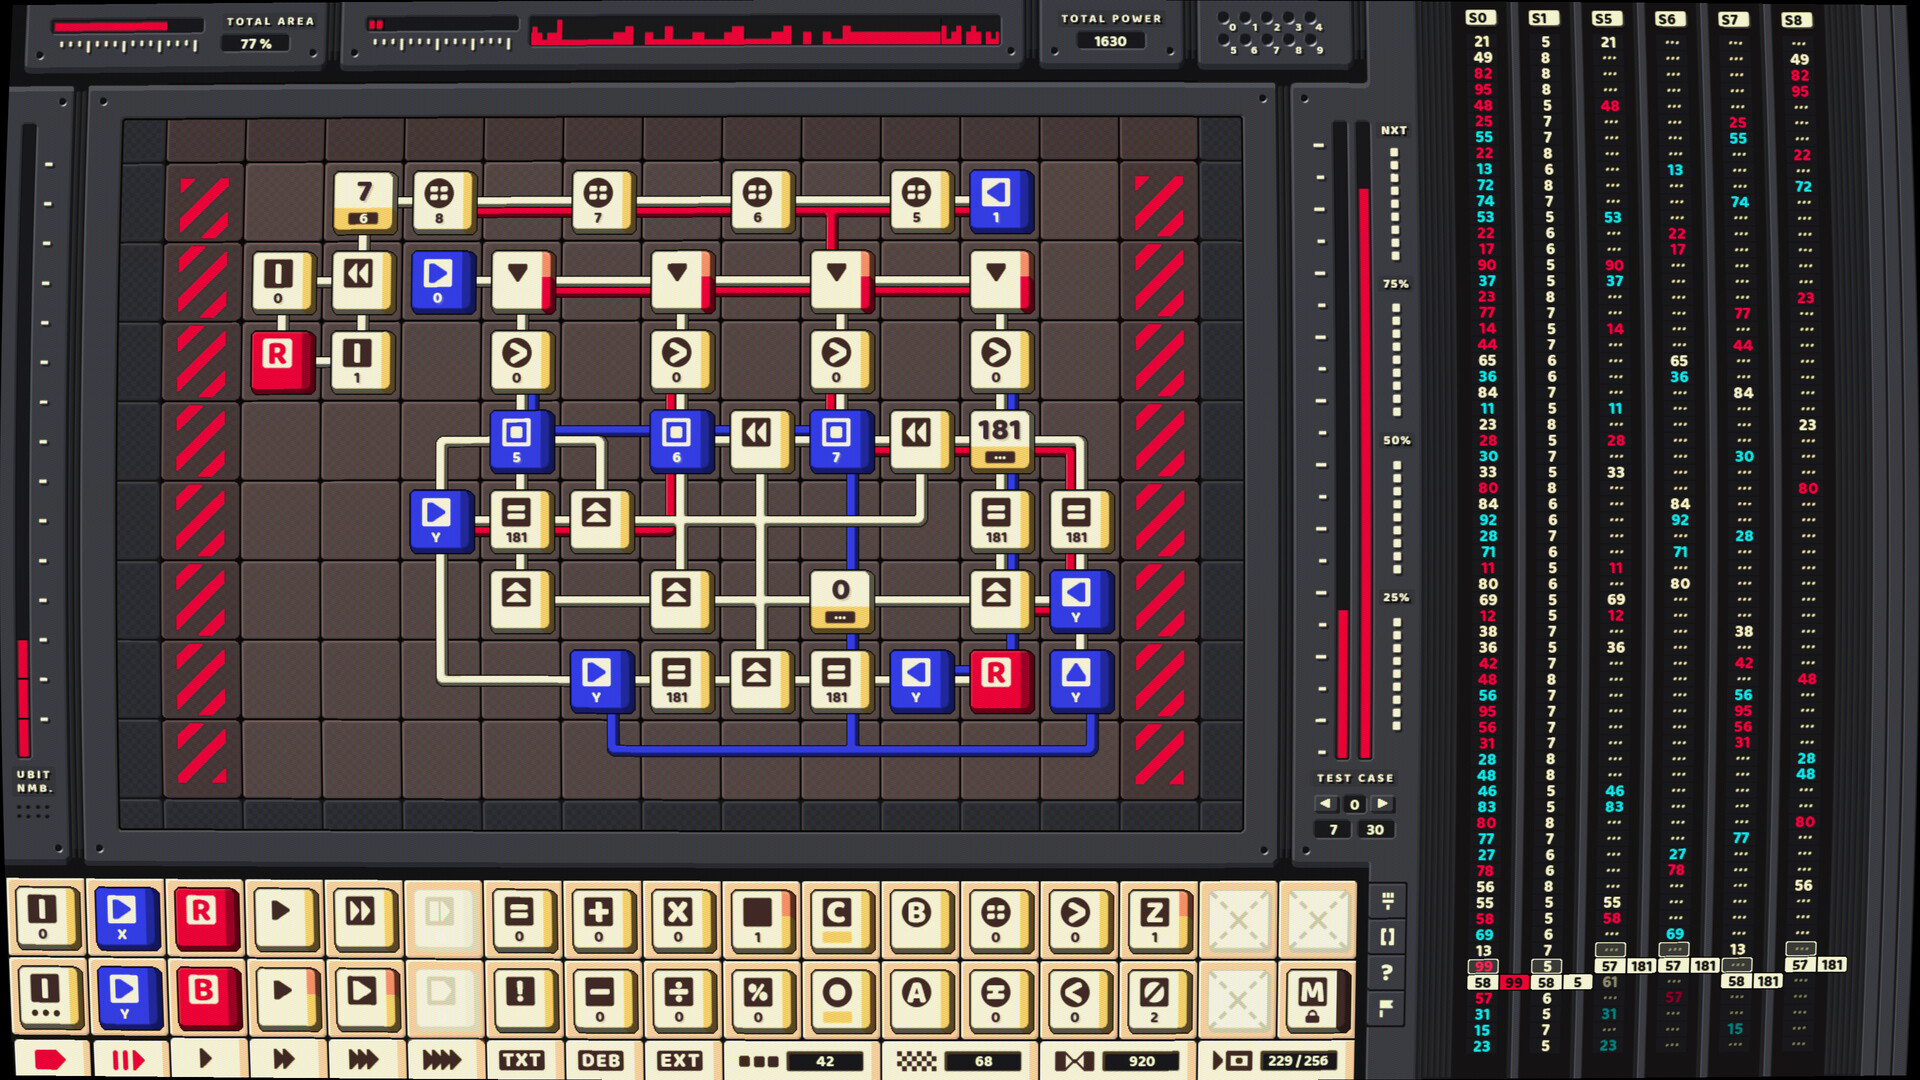
Task: Select the modulo percent module tile
Action: pyautogui.click(x=760, y=997)
